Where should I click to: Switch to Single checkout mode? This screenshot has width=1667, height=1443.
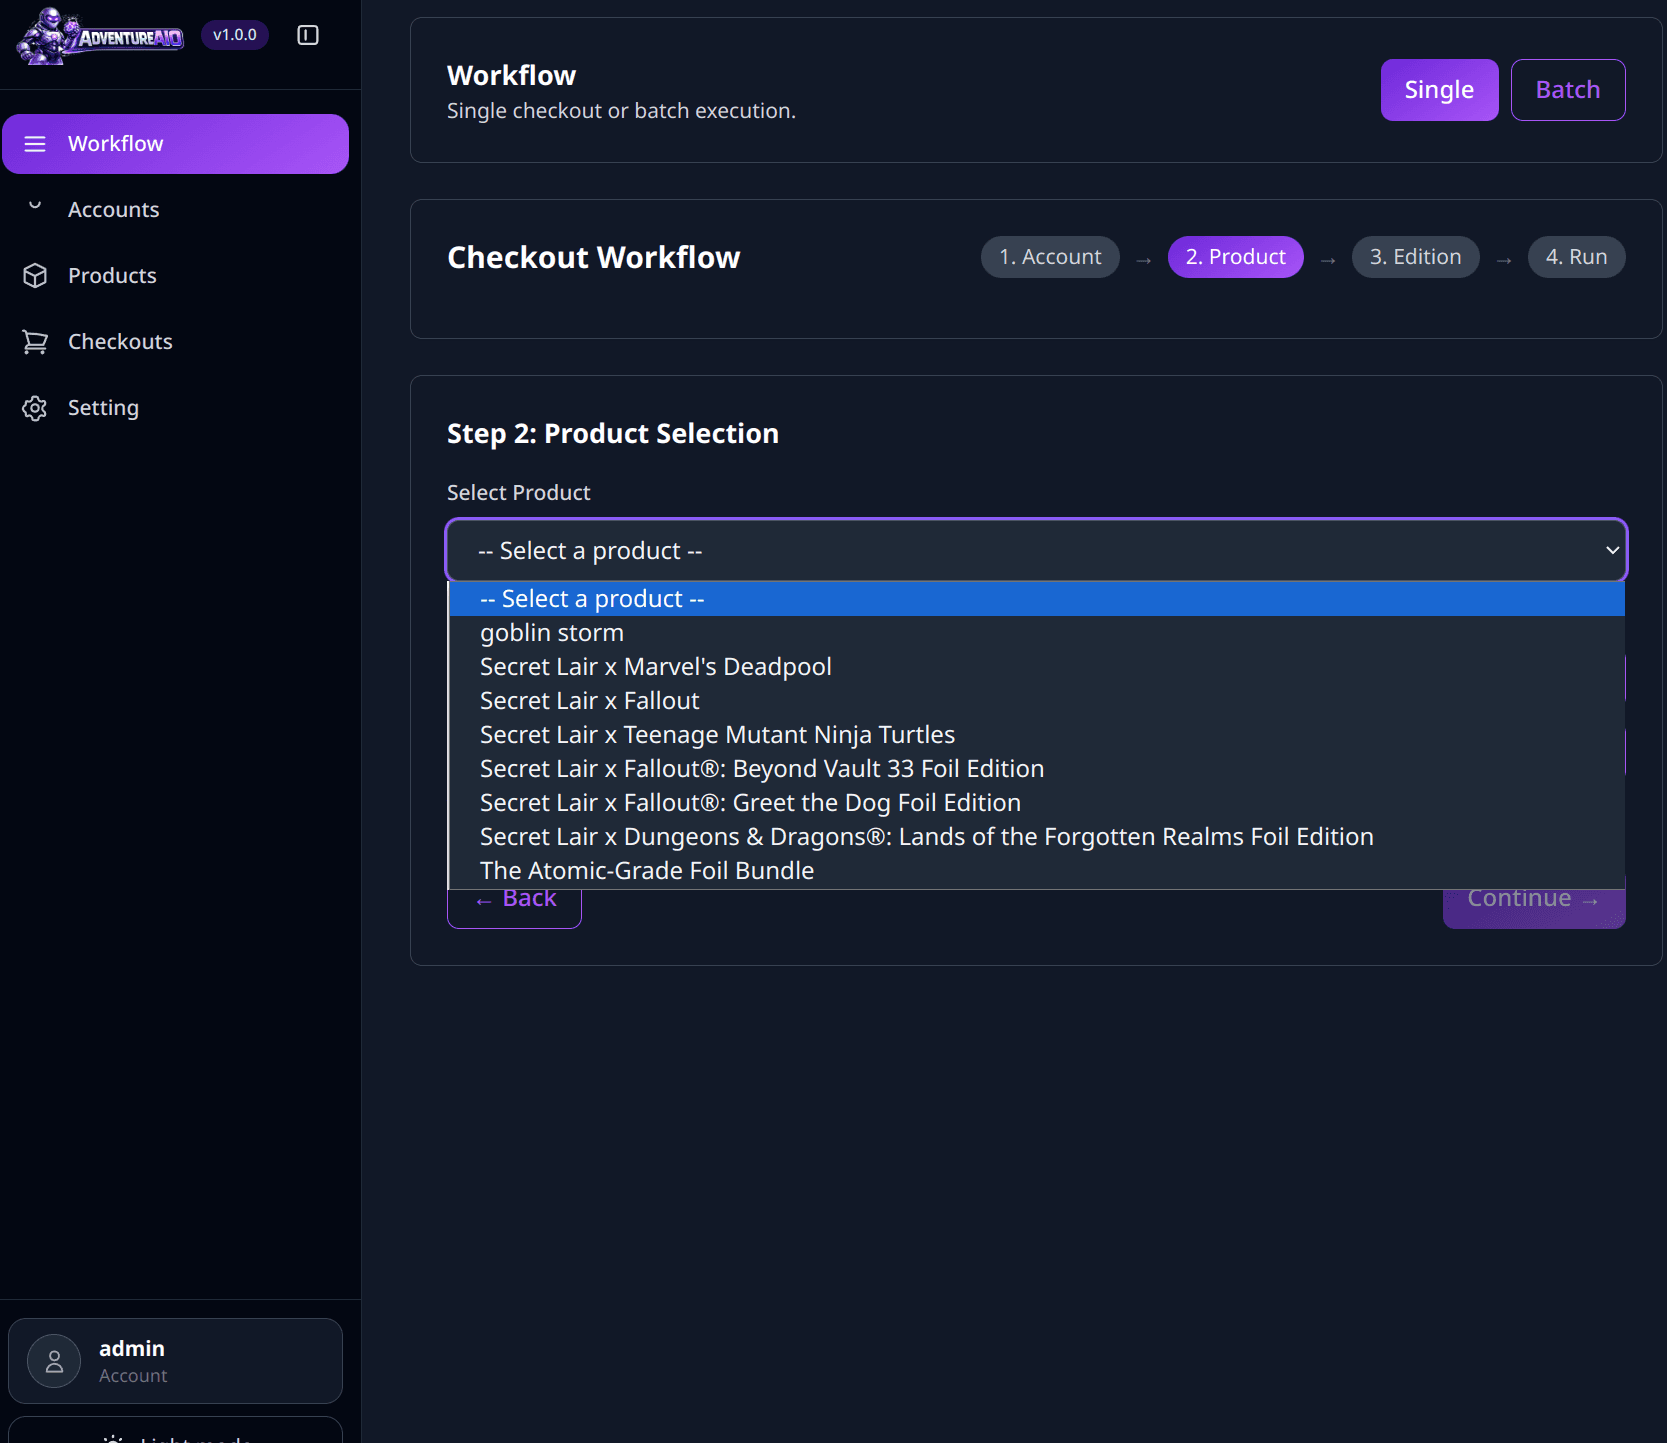point(1439,90)
